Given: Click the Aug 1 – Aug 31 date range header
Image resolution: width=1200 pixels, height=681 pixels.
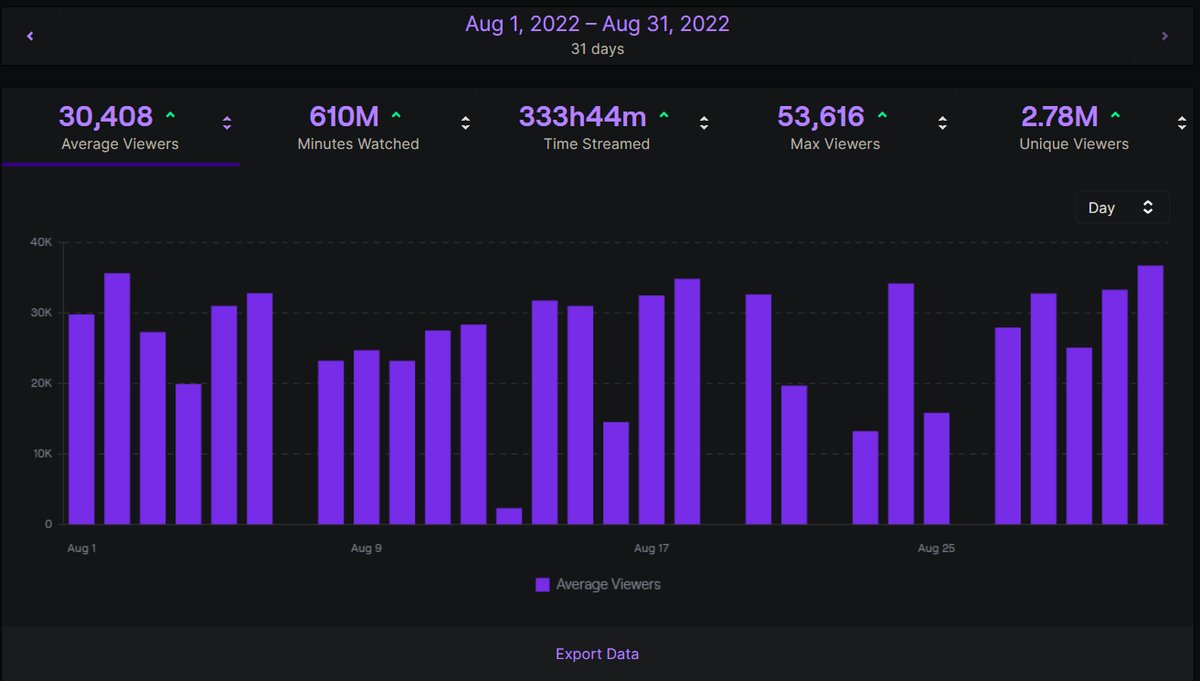Looking at the screenshot, I should click(597, 23).
